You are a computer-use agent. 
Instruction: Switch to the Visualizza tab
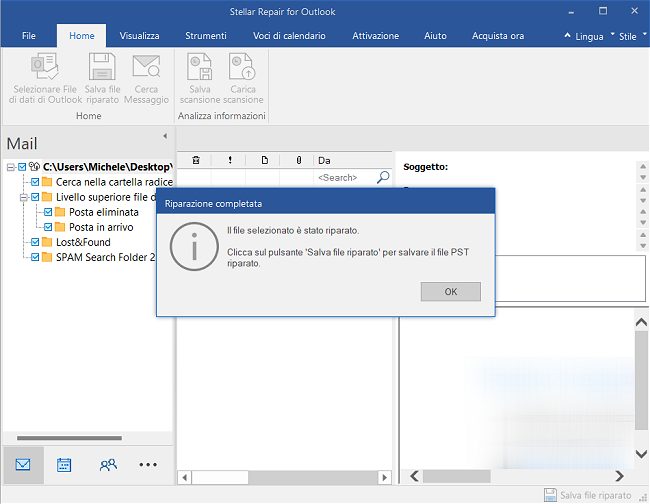pyautogui.click(x=139, y=36)
